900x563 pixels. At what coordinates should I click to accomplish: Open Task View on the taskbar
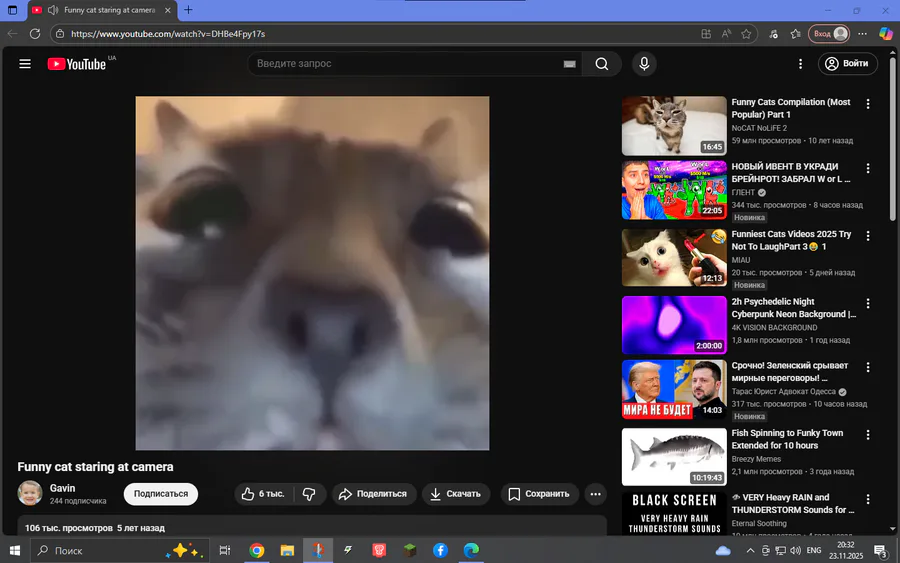click(x=225, y=550)
